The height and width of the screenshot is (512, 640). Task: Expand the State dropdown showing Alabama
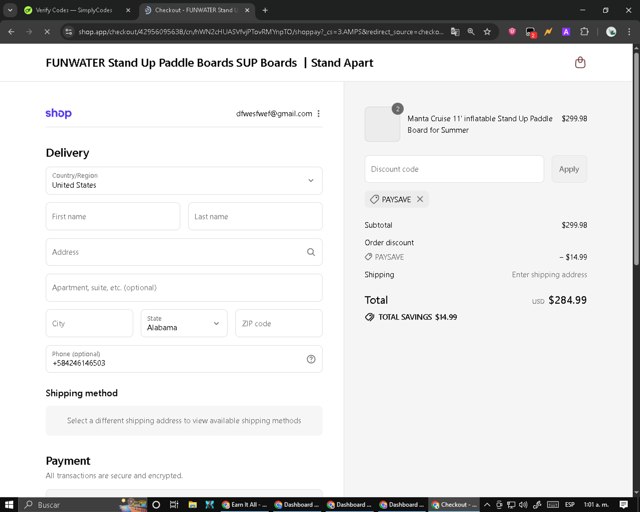point(184,323)
